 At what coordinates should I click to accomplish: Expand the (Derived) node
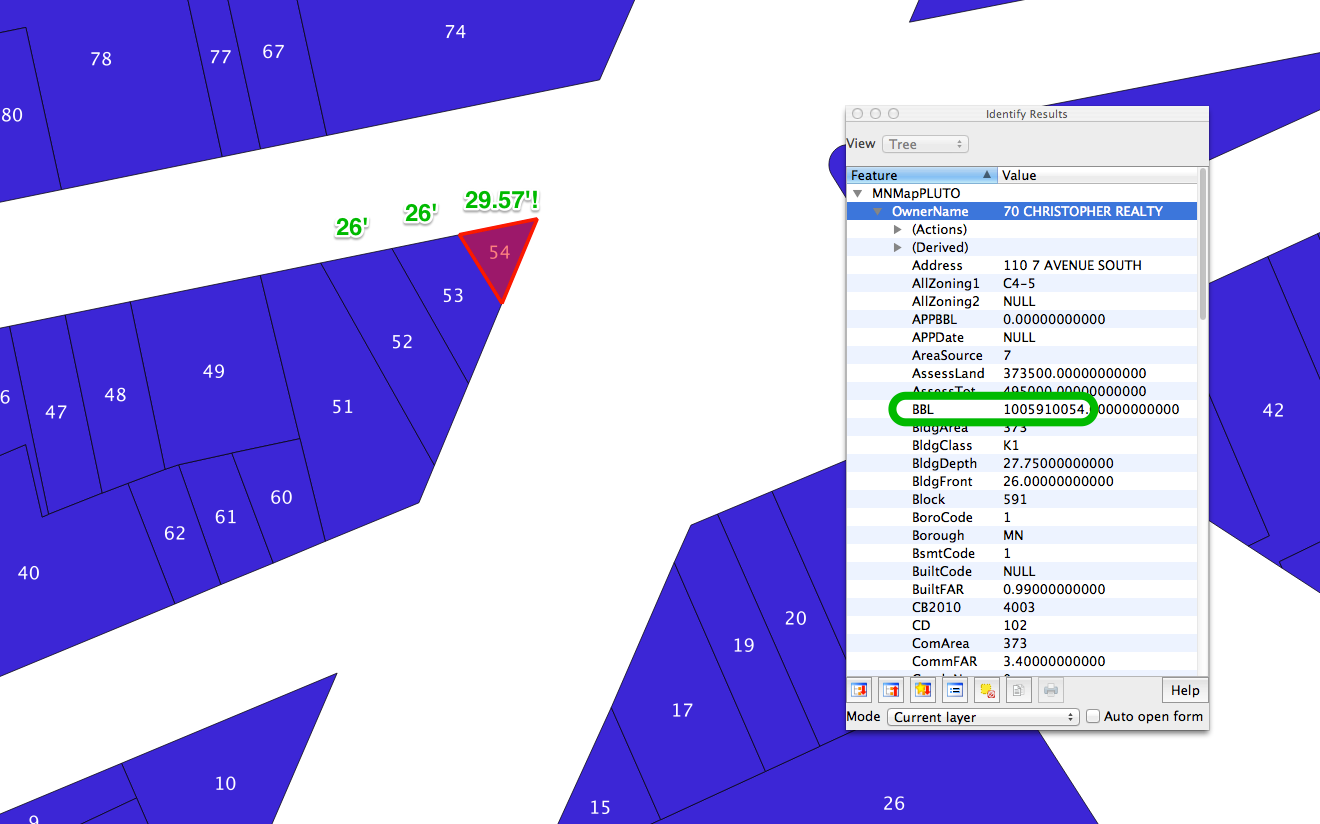click(x=897, y=247)
